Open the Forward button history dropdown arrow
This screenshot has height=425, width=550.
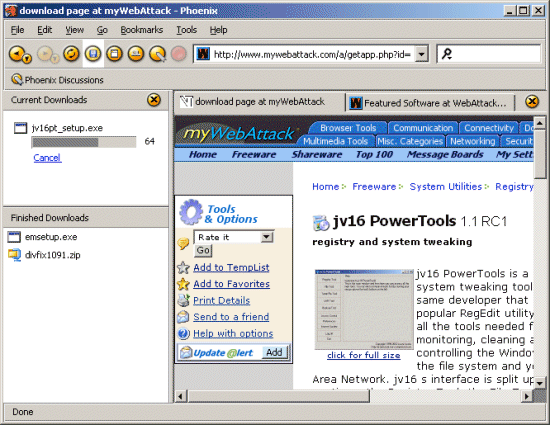[x=55, y=59]
